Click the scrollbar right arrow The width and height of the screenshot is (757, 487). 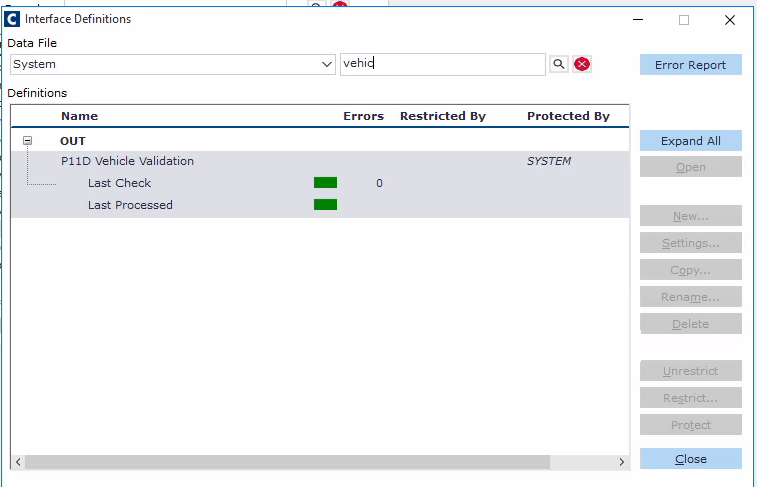tap(621, 462)
